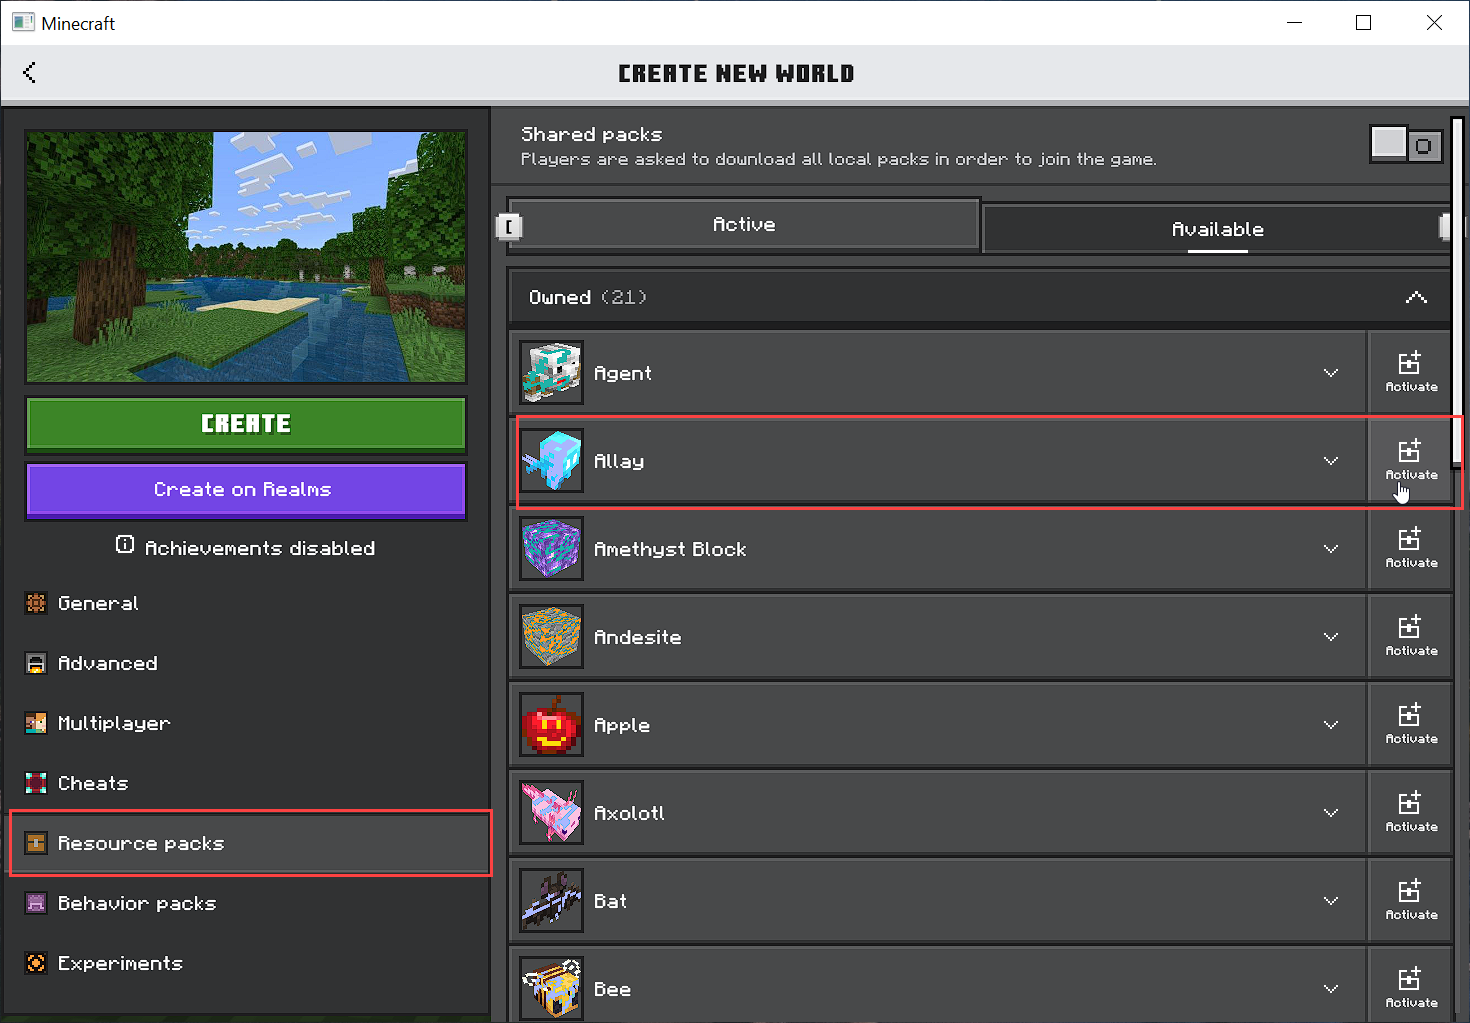Viewport: 1470px width, 1023px height.
Task: Switch to the Available packs tab
Action: pyautogui.click(x=1217, y=229)
